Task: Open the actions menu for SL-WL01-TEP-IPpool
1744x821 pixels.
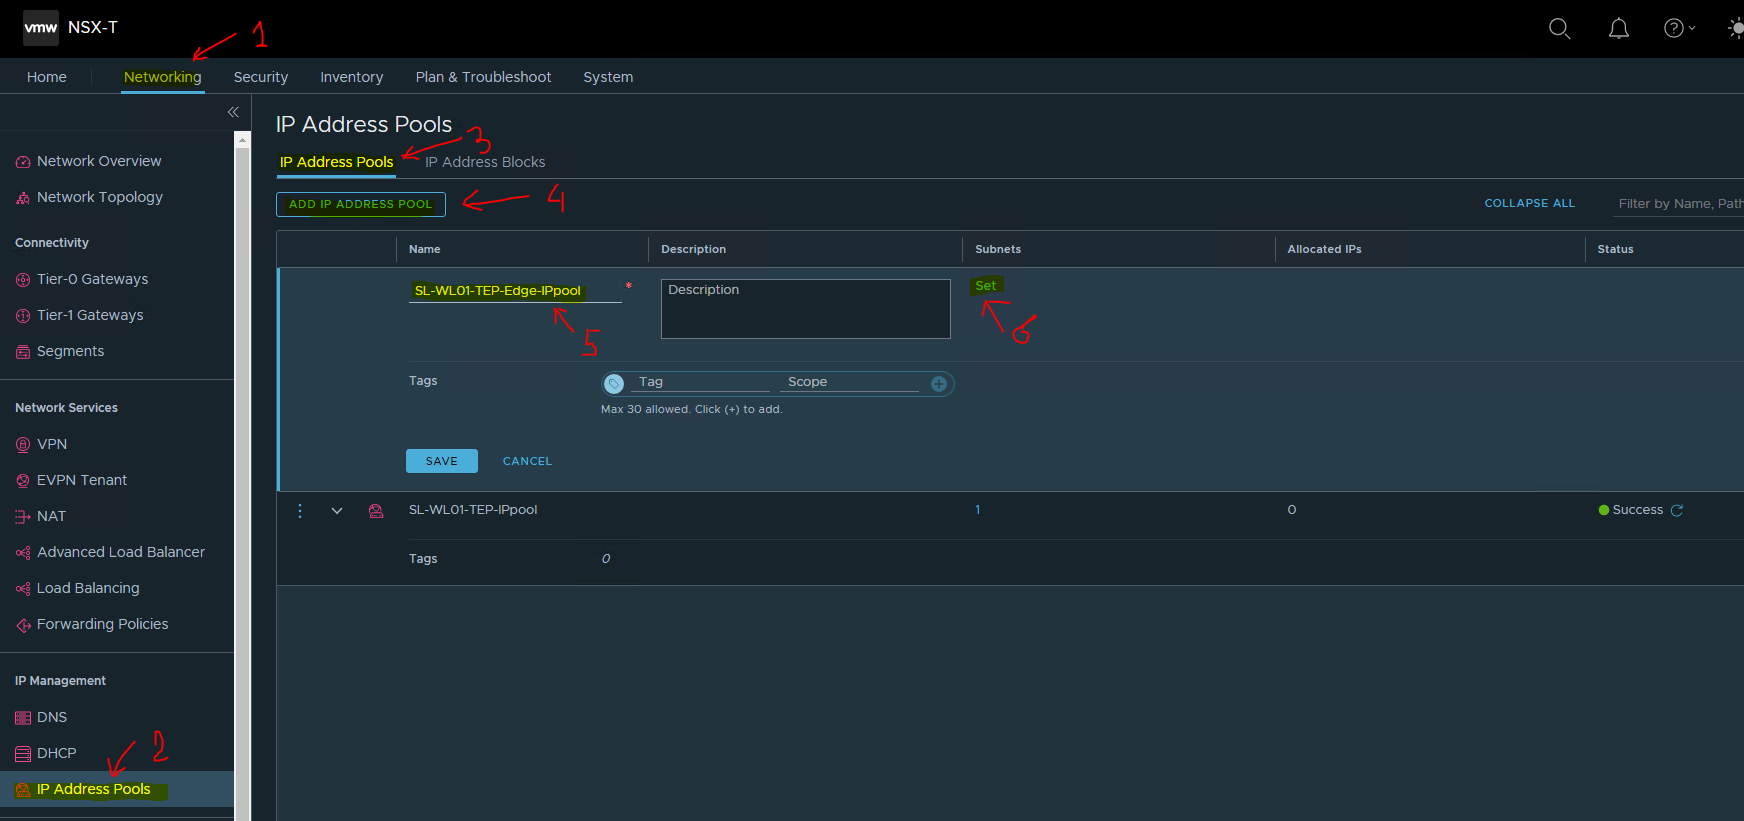Action: point(300,510)
